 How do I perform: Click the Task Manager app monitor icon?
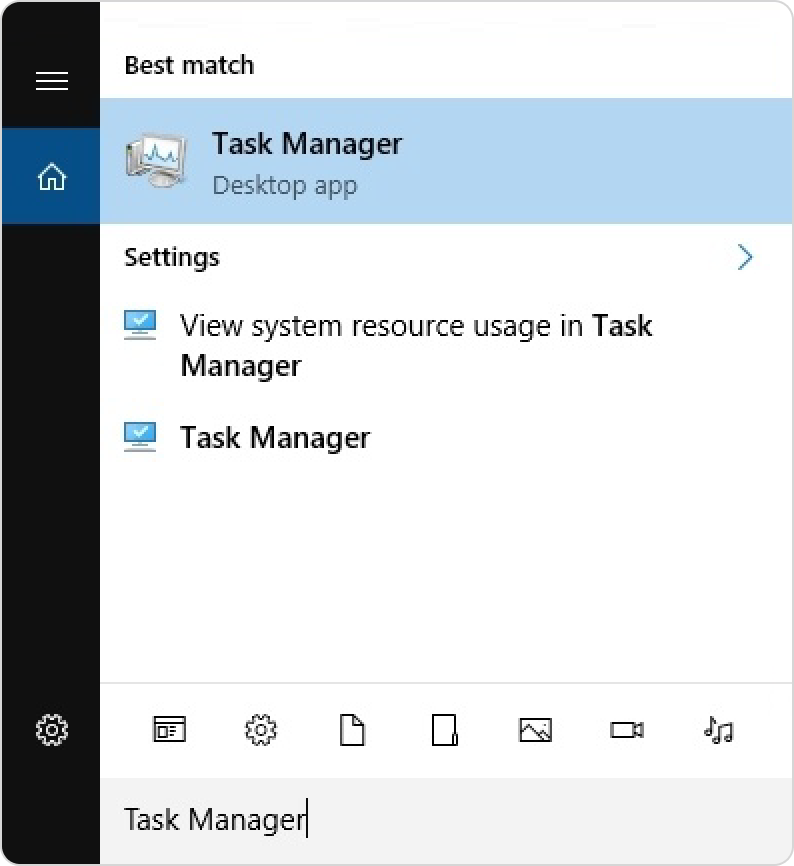click(157, 161)
